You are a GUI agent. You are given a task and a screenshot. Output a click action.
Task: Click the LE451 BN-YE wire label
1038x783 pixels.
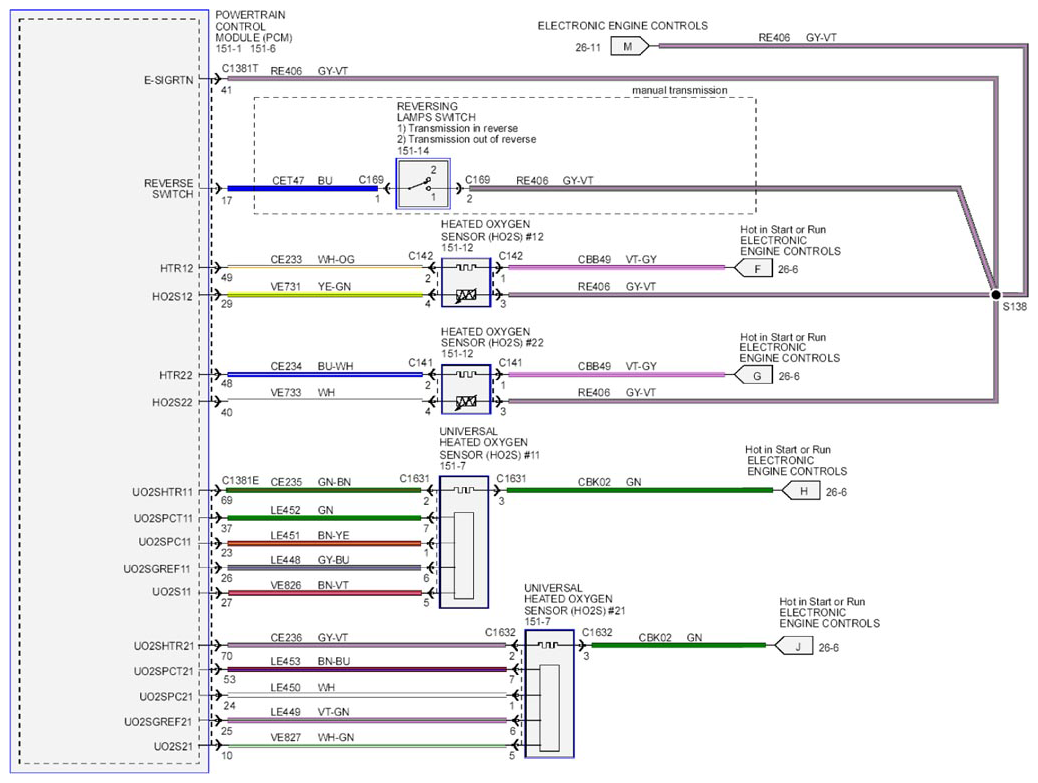(310, 535)
